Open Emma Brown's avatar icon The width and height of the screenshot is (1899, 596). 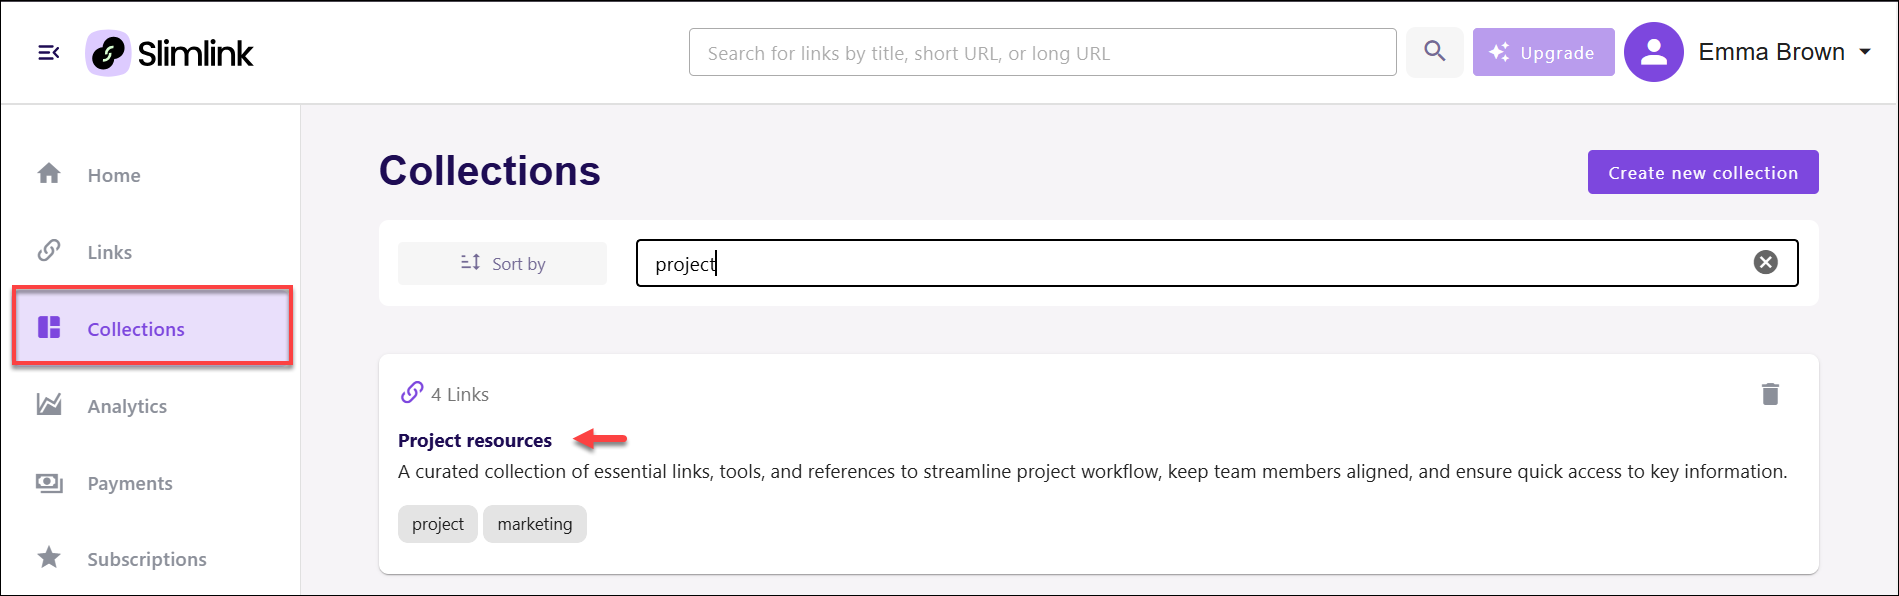[1653, 52]
